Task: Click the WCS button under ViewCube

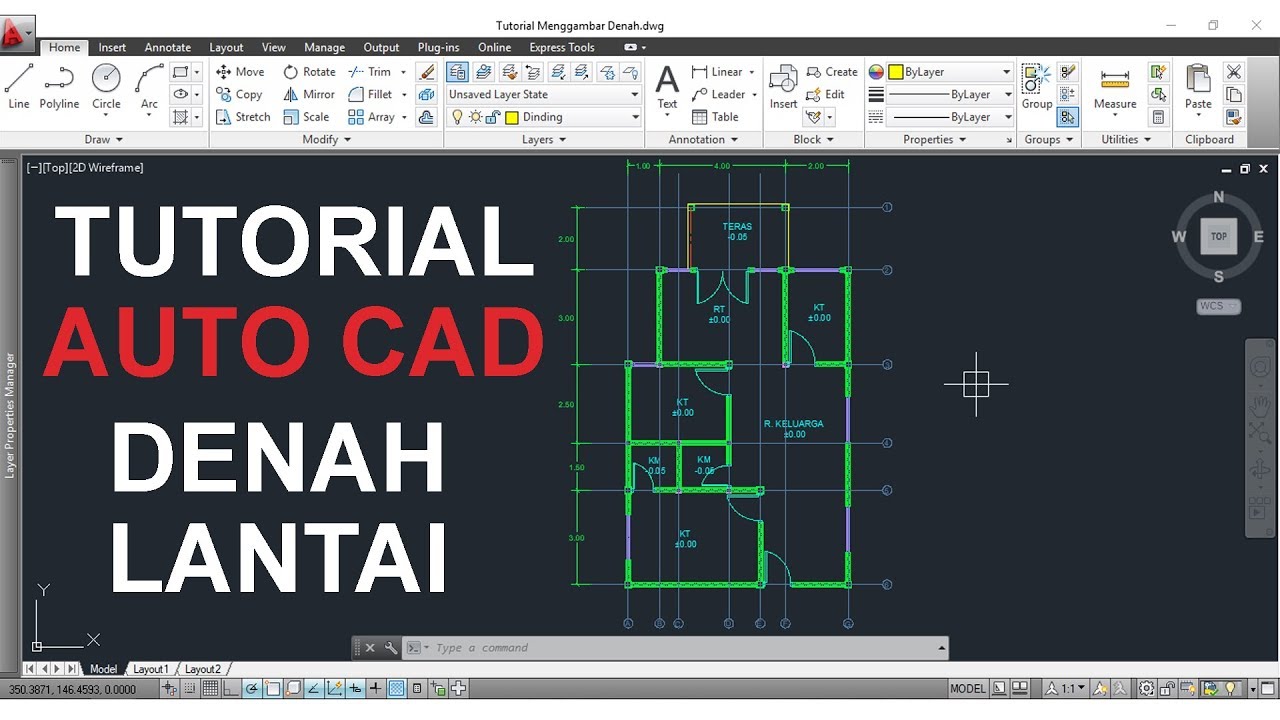Action: pos(1218,306)
